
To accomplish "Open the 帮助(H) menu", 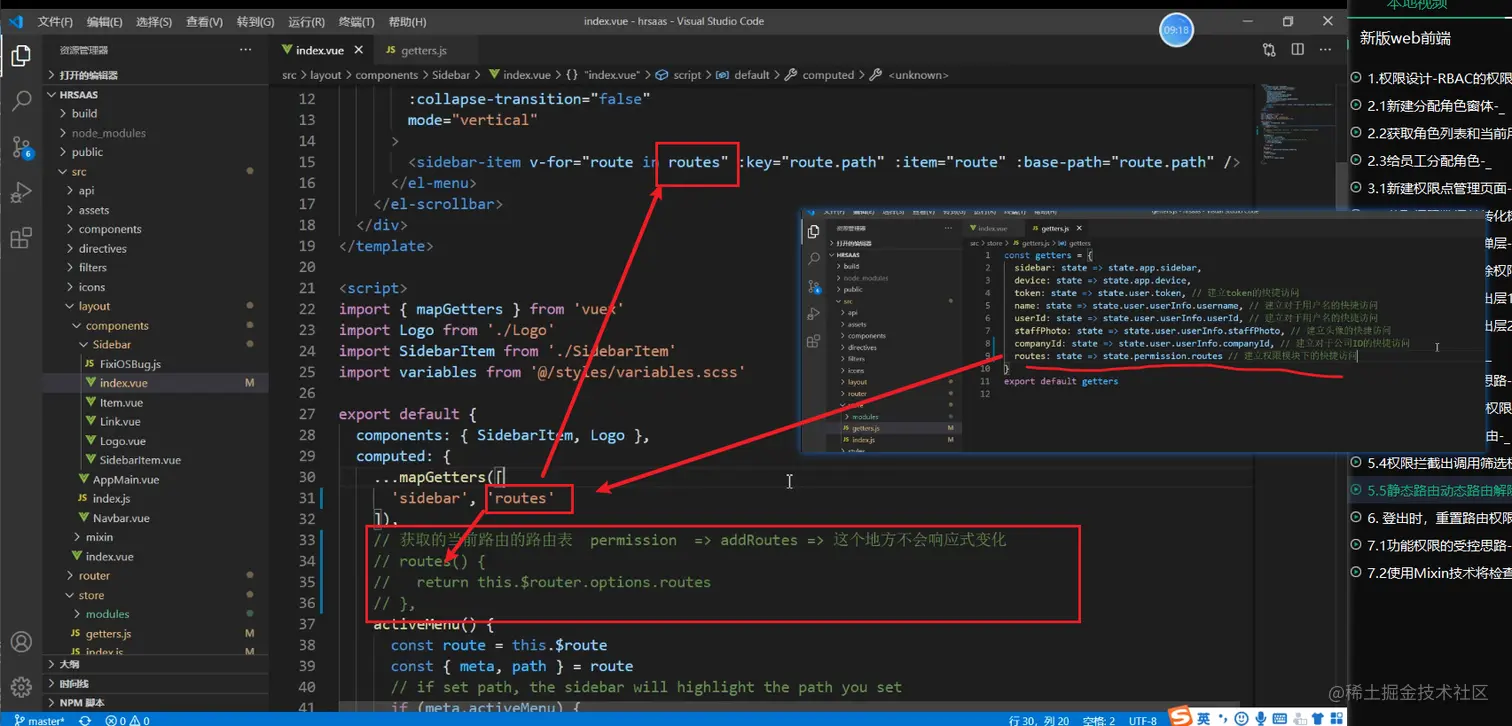I will pos(407,22).
